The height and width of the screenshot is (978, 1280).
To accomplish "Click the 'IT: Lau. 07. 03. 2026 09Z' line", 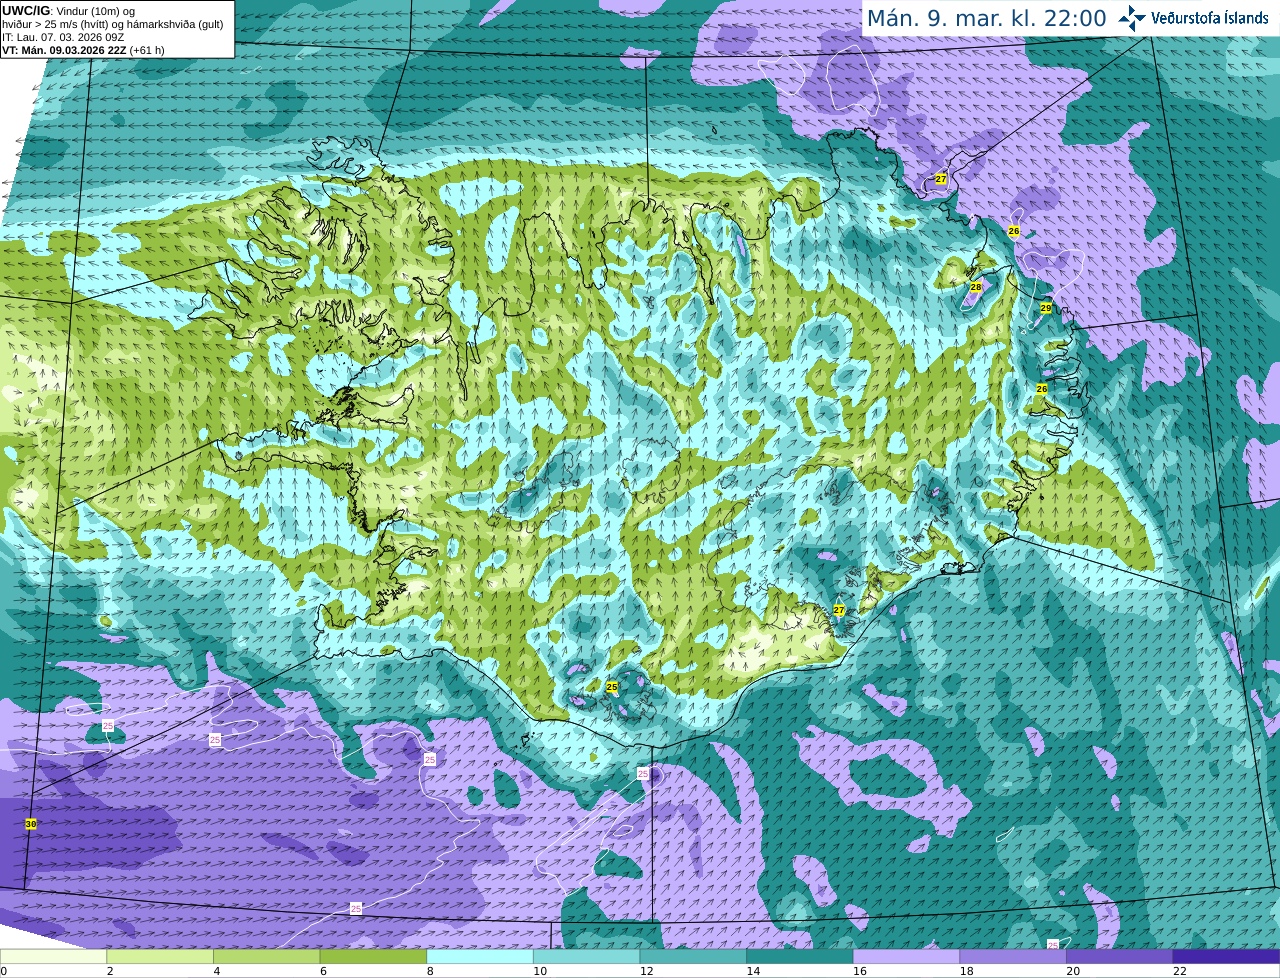I will click(x=63, y=37).
